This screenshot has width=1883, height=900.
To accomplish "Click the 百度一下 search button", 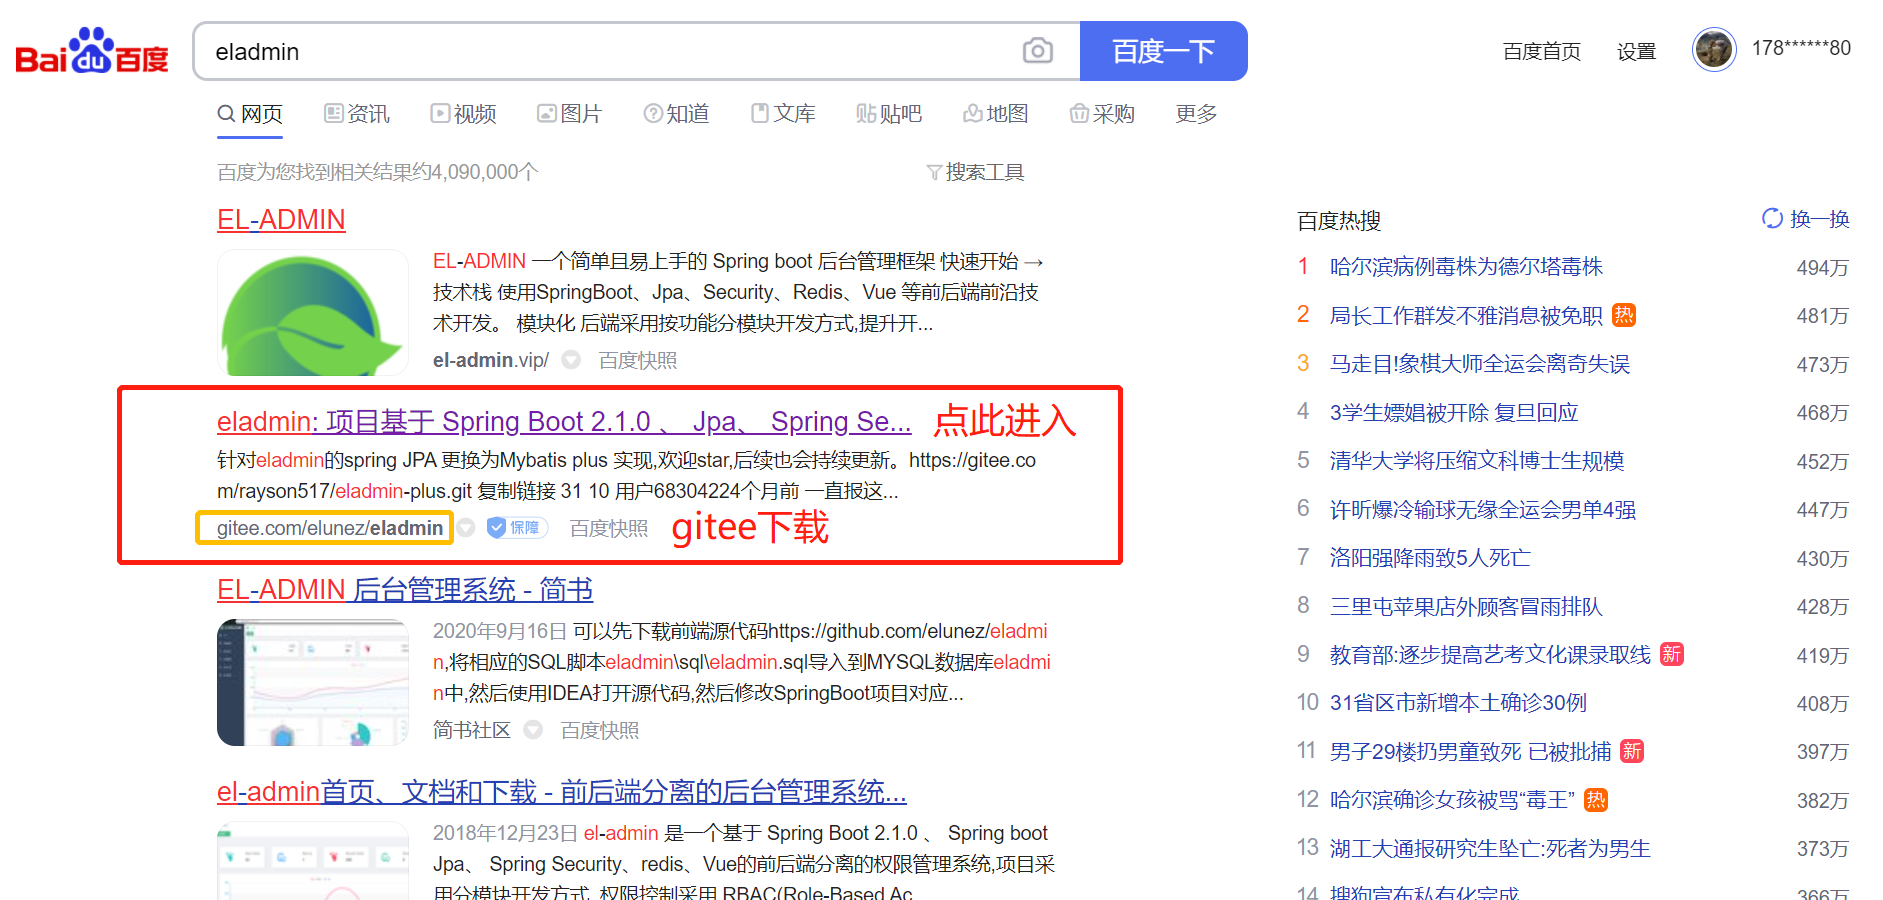I will 1164,51.
